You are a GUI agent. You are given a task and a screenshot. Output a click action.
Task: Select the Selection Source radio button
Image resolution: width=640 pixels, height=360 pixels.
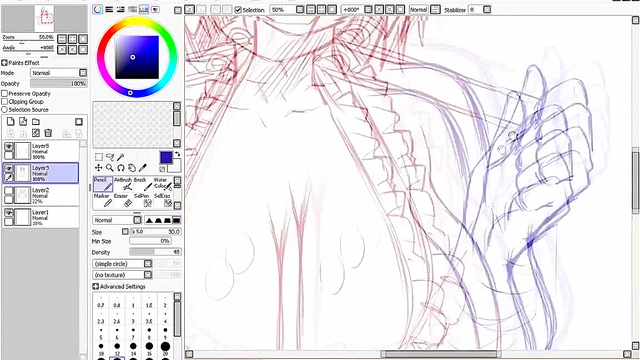[4, 110]
